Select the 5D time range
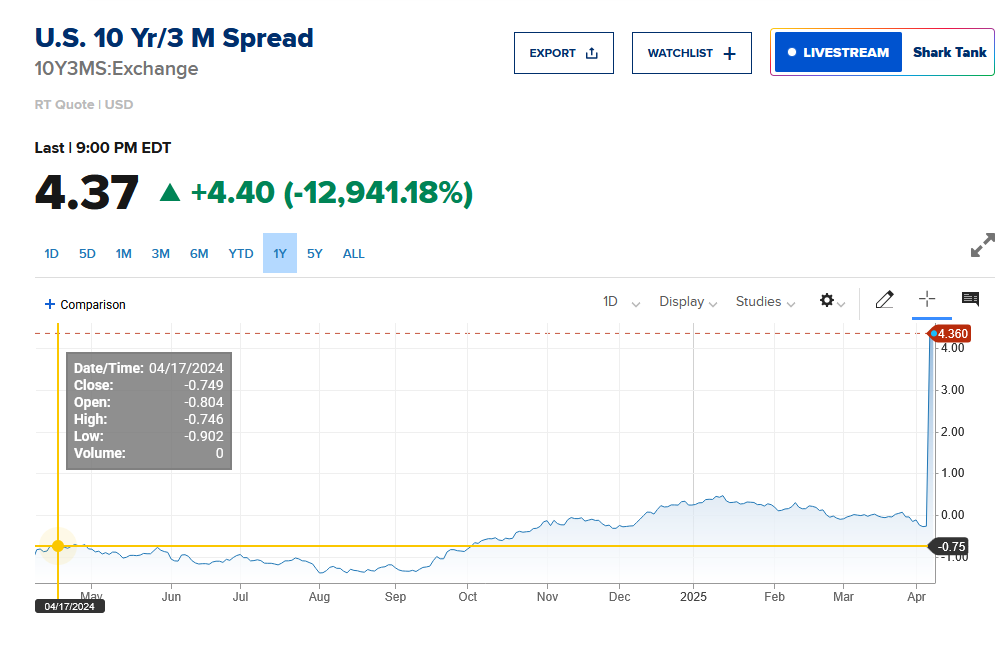Image resolution: width=1007 pixels, height=650 pixels. pyautogui.click(x=87, y=254)
